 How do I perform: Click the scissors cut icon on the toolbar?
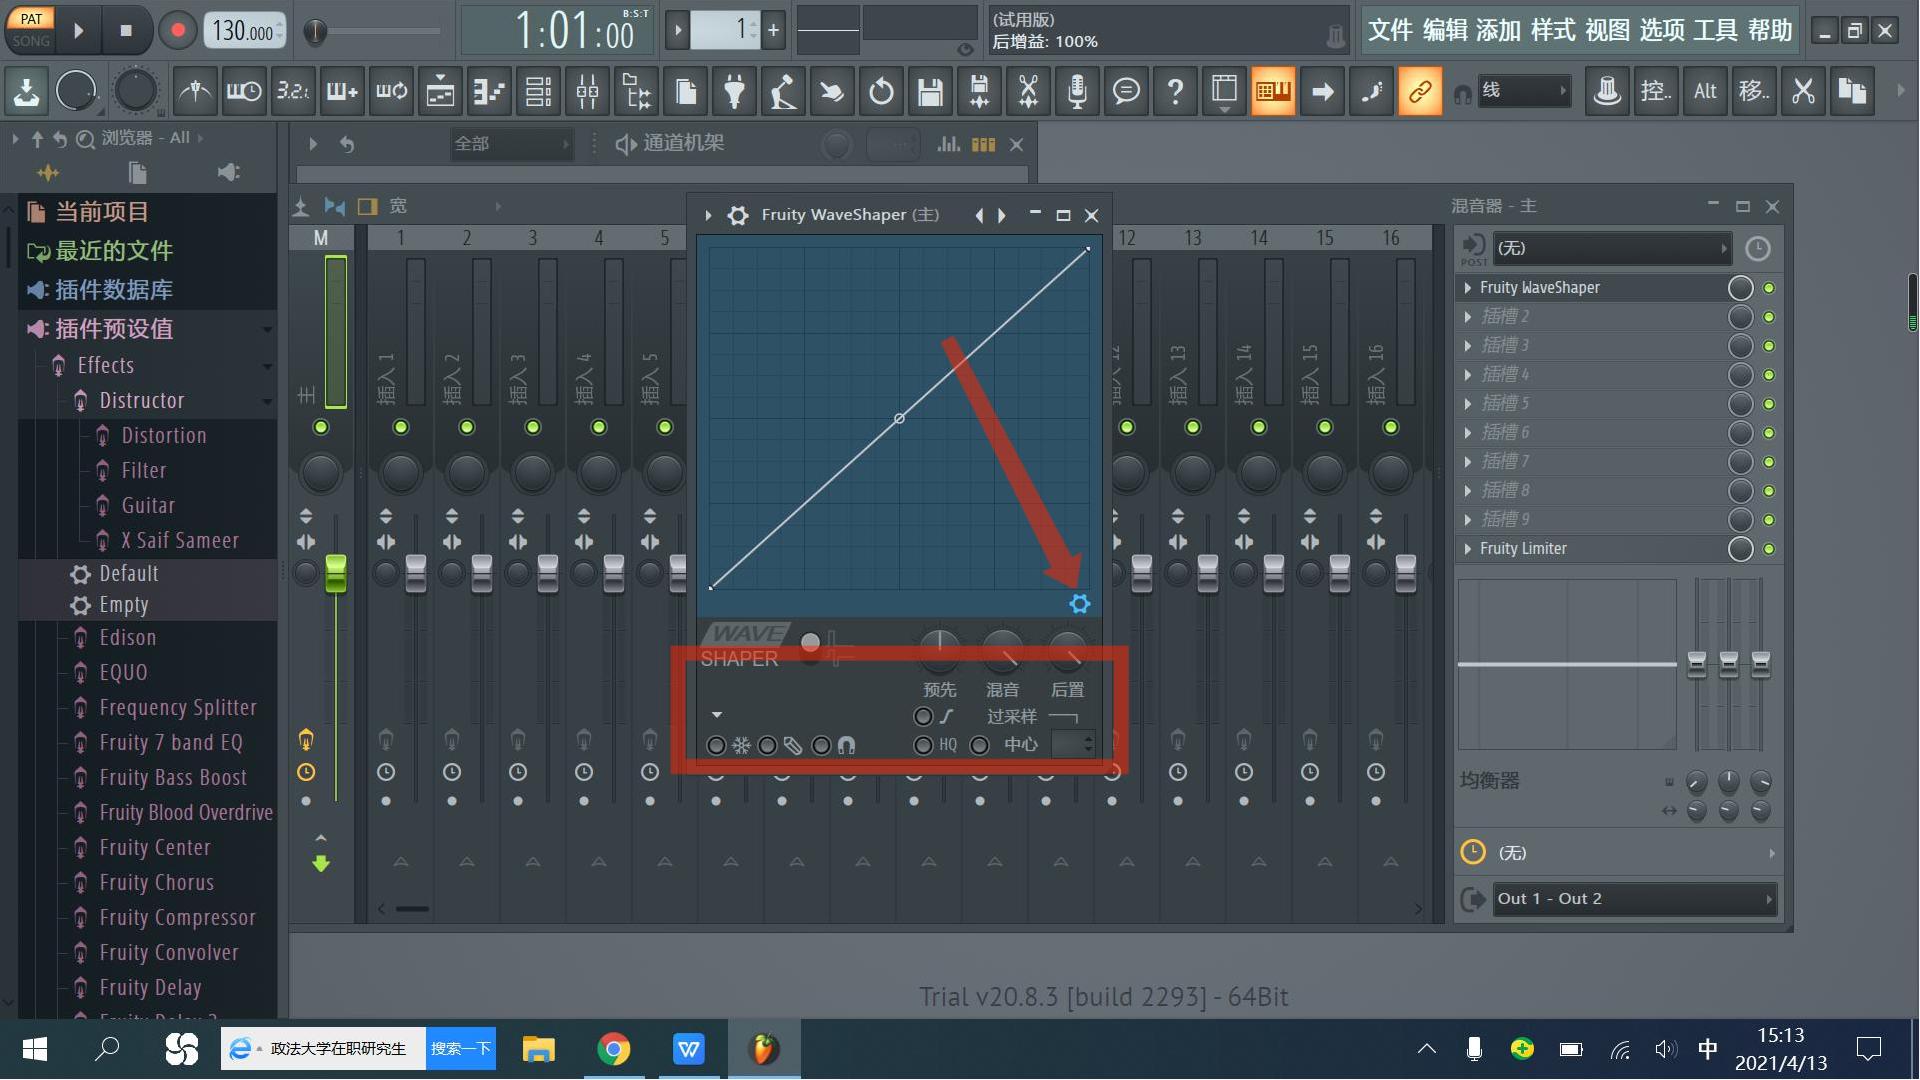pyautogui.click(x=1027, y=91)
